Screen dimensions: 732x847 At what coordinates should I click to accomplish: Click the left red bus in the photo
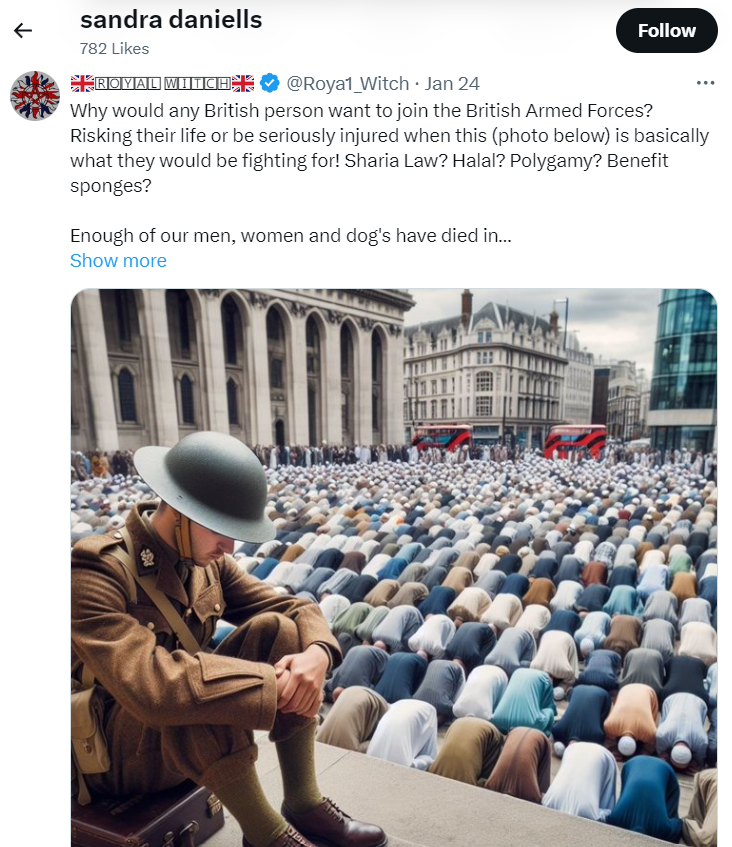point(442,438)
